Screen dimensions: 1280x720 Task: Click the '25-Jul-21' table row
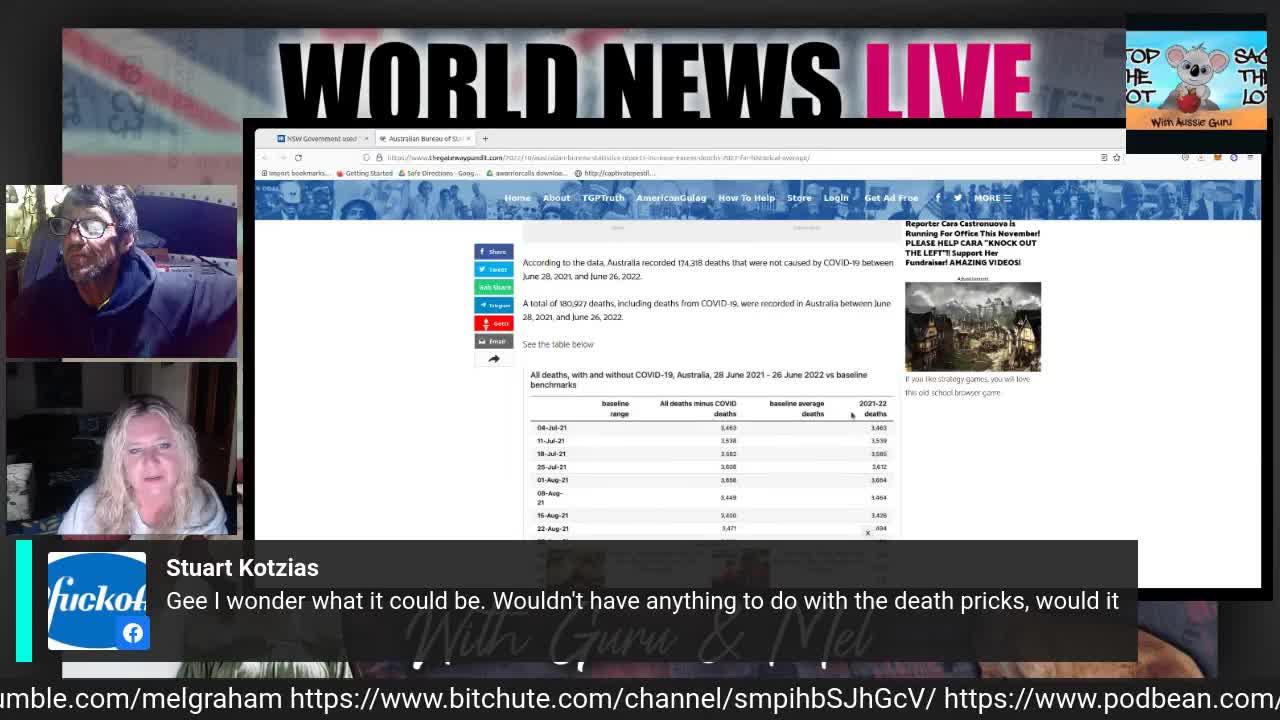pos(711,467)
